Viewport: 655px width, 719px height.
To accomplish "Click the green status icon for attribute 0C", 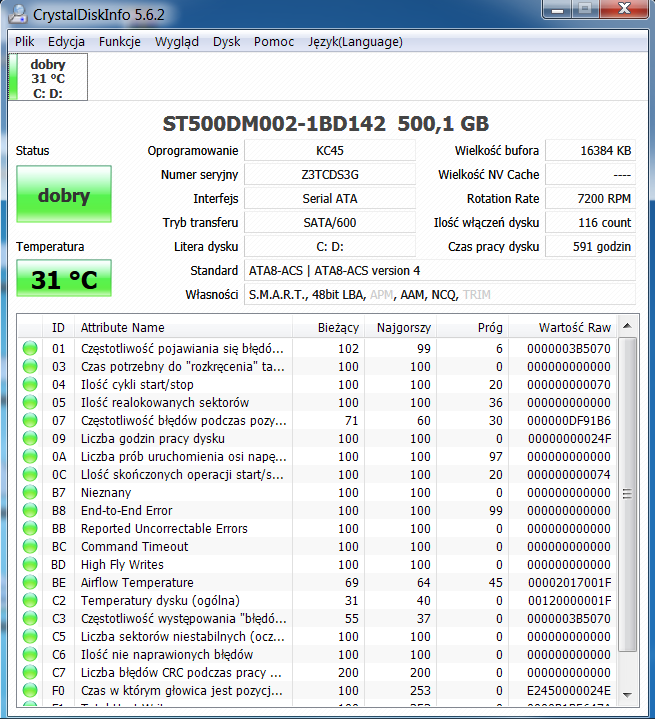I will pyautogui.click(x=30, y=475).
